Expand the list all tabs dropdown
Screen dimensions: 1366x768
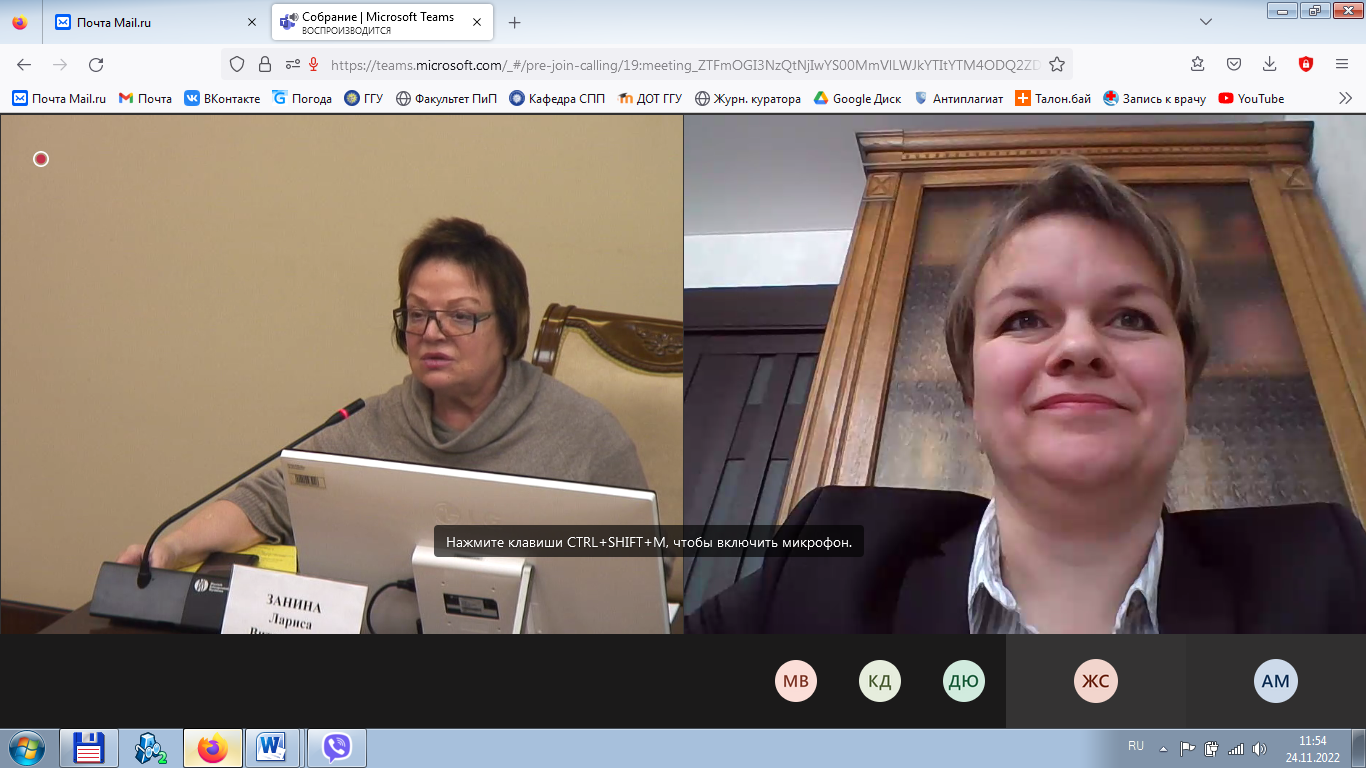[x=1206, y=22]
